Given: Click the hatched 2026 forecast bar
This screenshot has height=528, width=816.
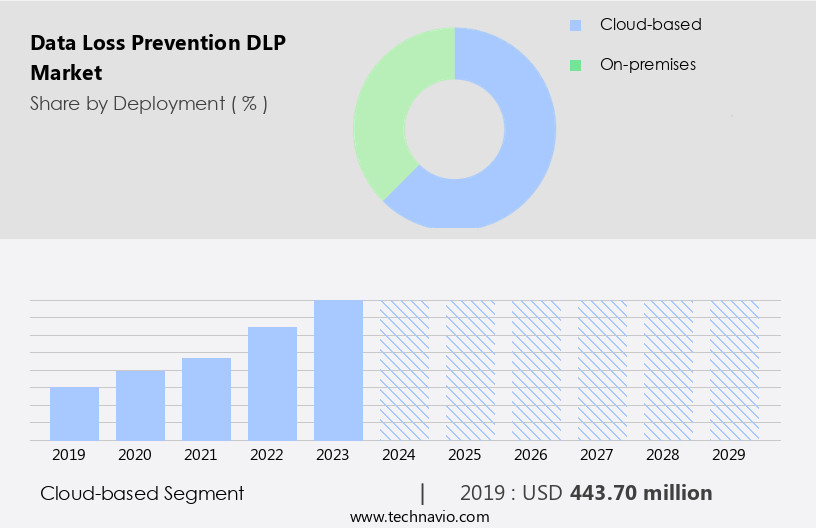Looking at the screenshot, I should [x=536, y=370].
